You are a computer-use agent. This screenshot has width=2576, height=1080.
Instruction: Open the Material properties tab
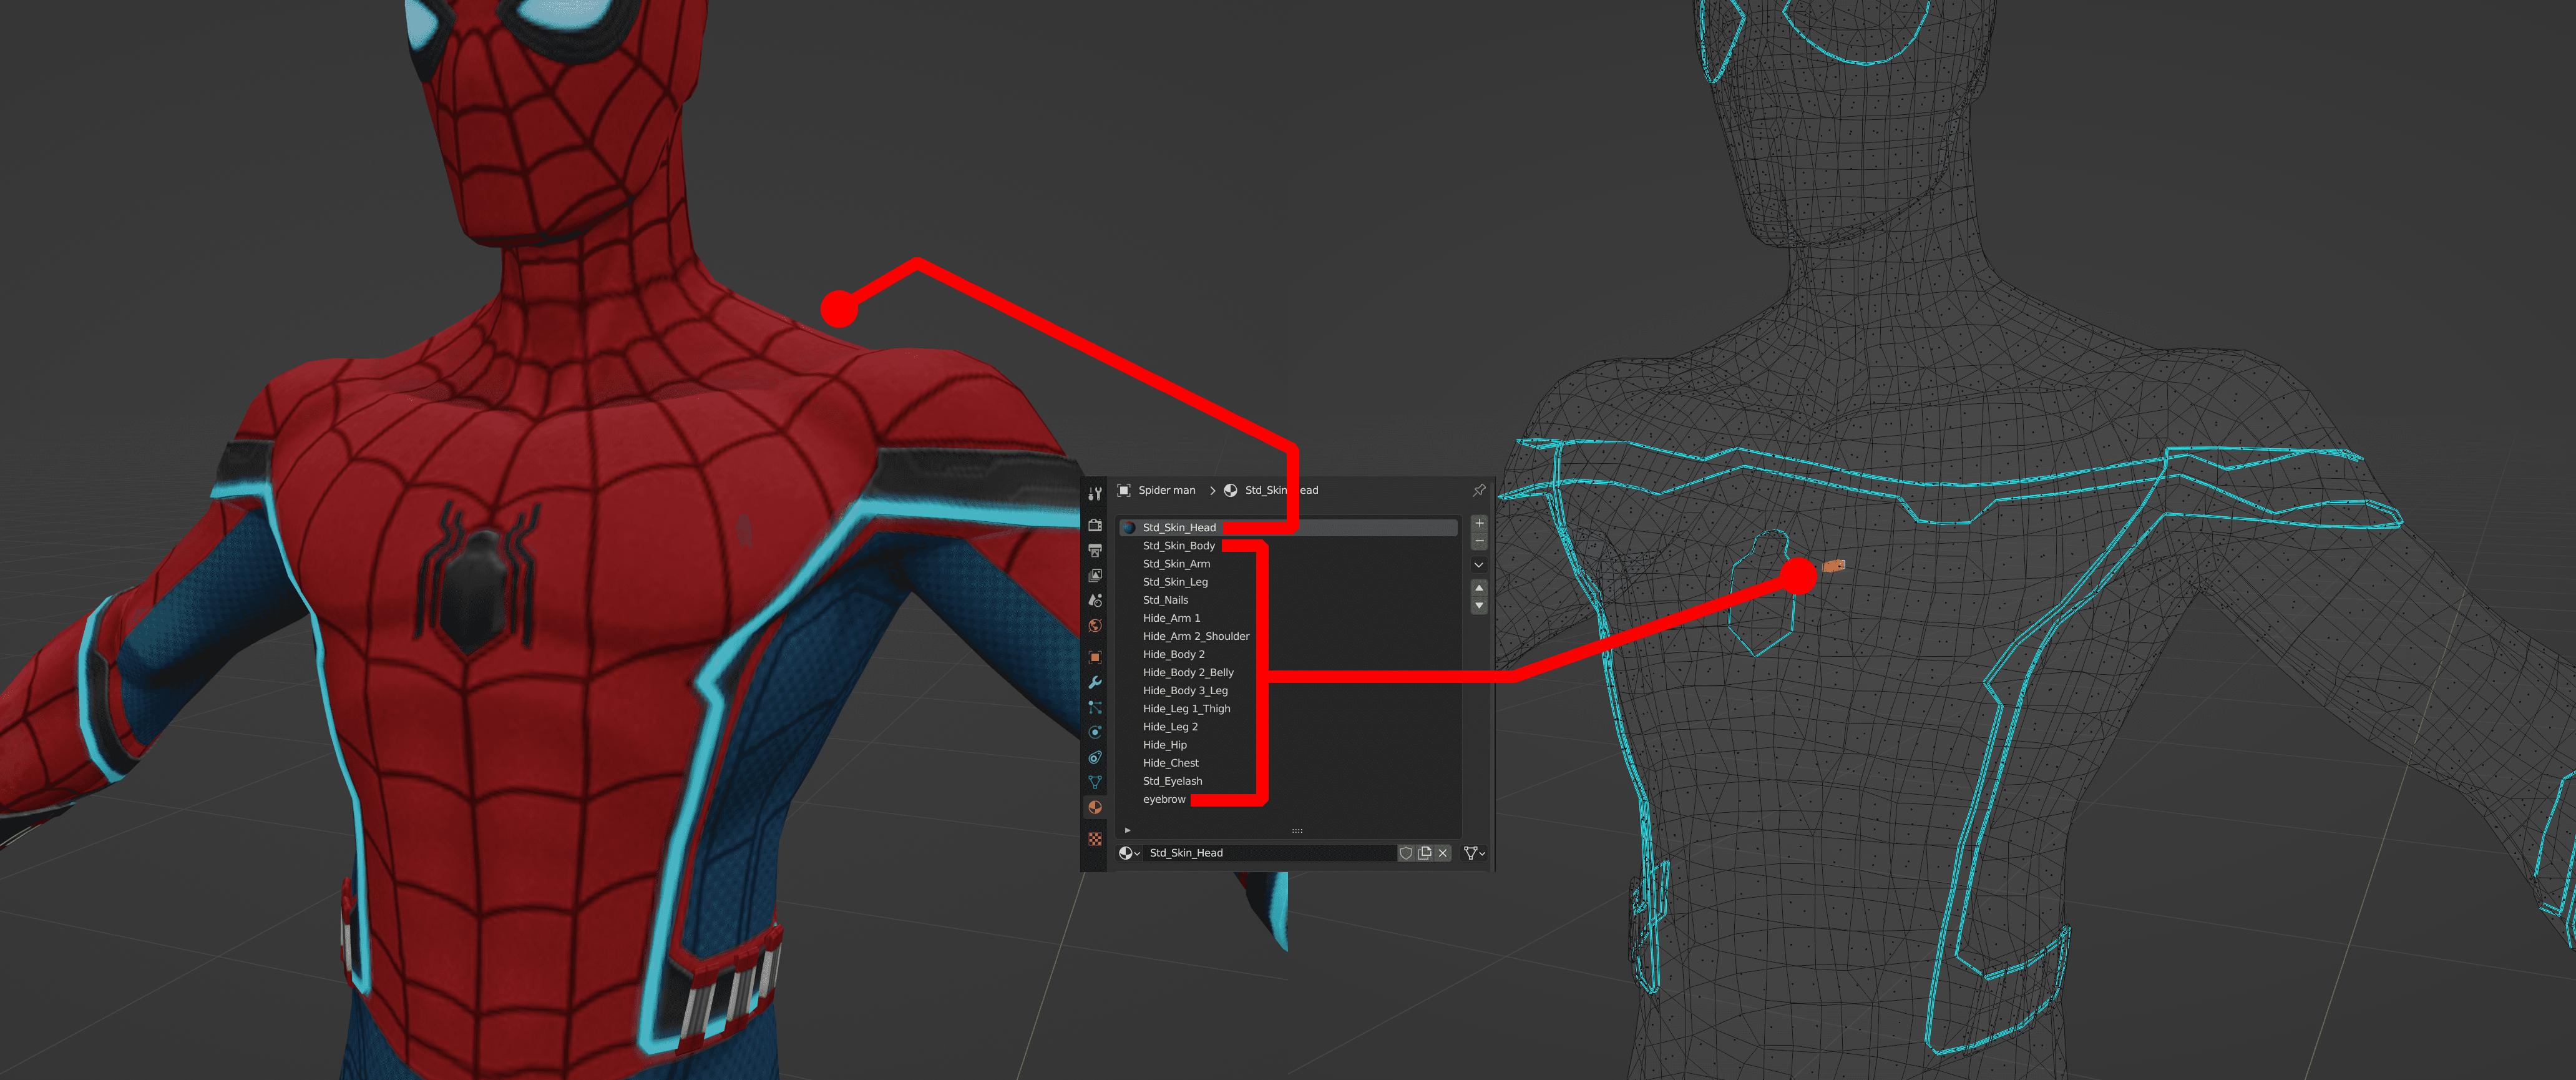coord(1095,807)
